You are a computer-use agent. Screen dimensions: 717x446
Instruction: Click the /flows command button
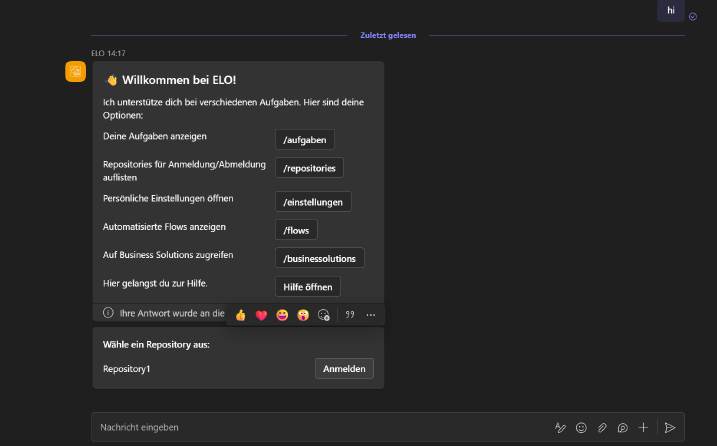point(296,230)
